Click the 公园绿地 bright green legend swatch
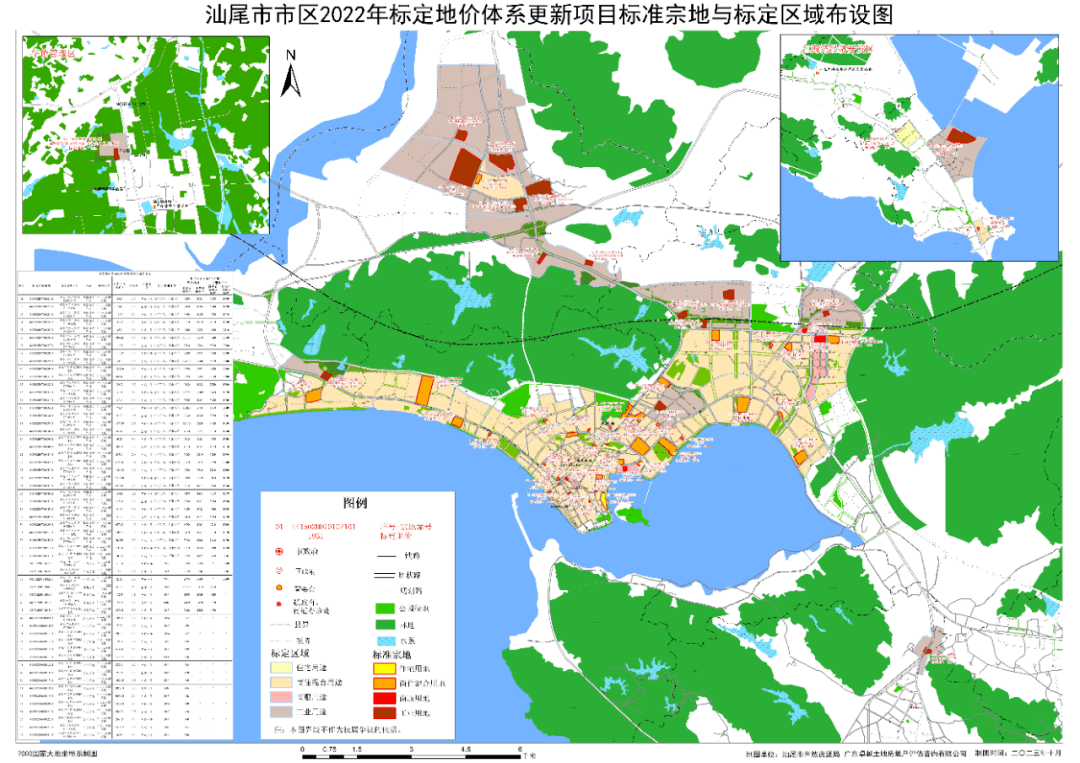Image resolution: width=1080 pixels, height=763 pixels. tap(385, 609)
